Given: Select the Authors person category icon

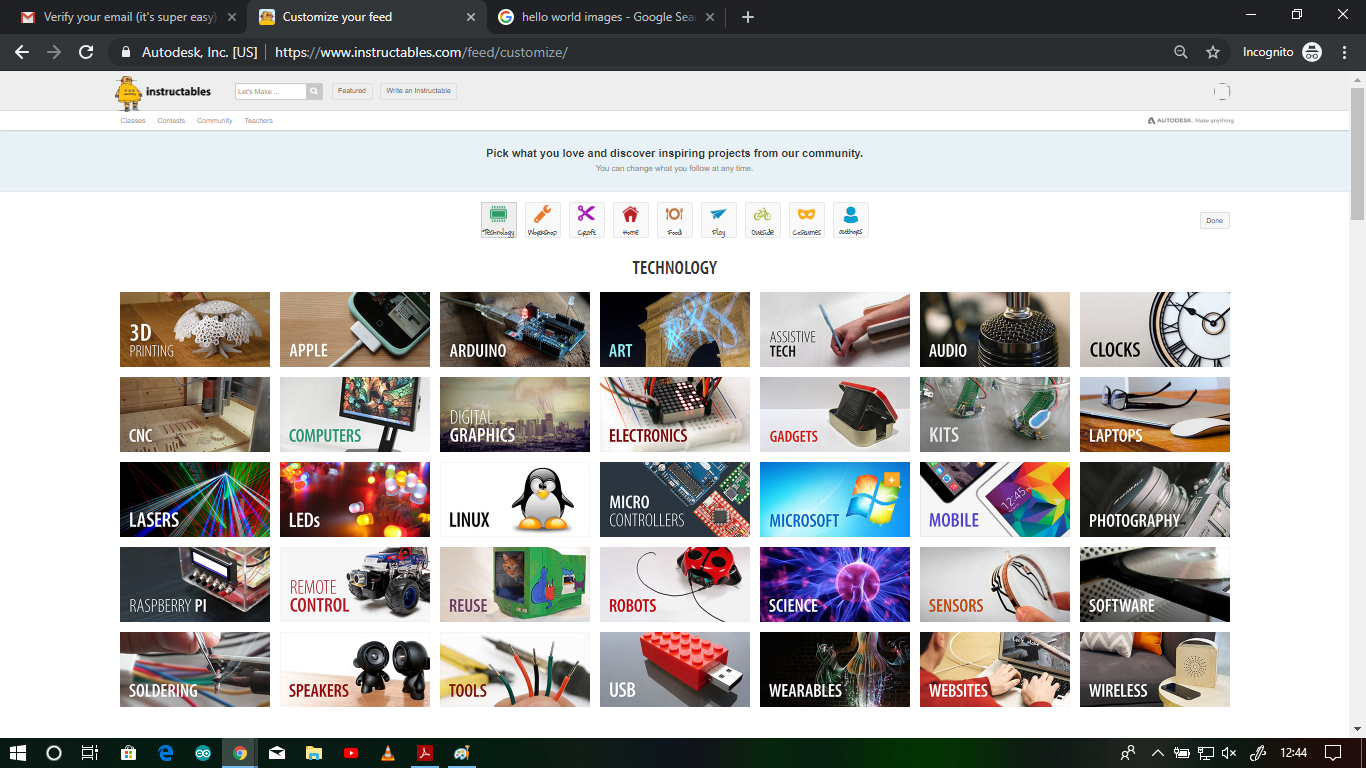Looking at the screenshot, I should pos(851,220).
